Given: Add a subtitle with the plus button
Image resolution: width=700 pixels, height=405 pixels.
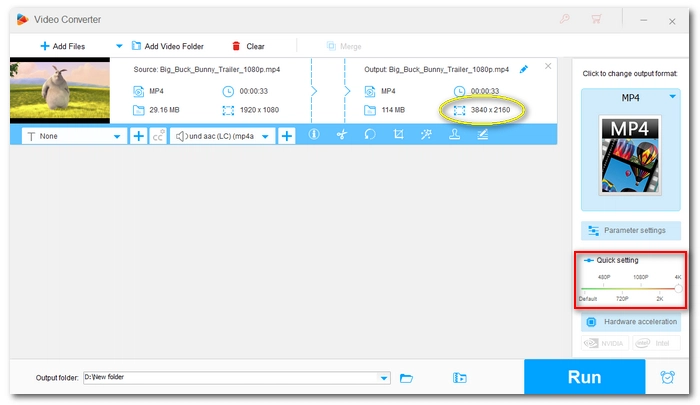Looking at the screenshot, I should (x=138, y=136).
